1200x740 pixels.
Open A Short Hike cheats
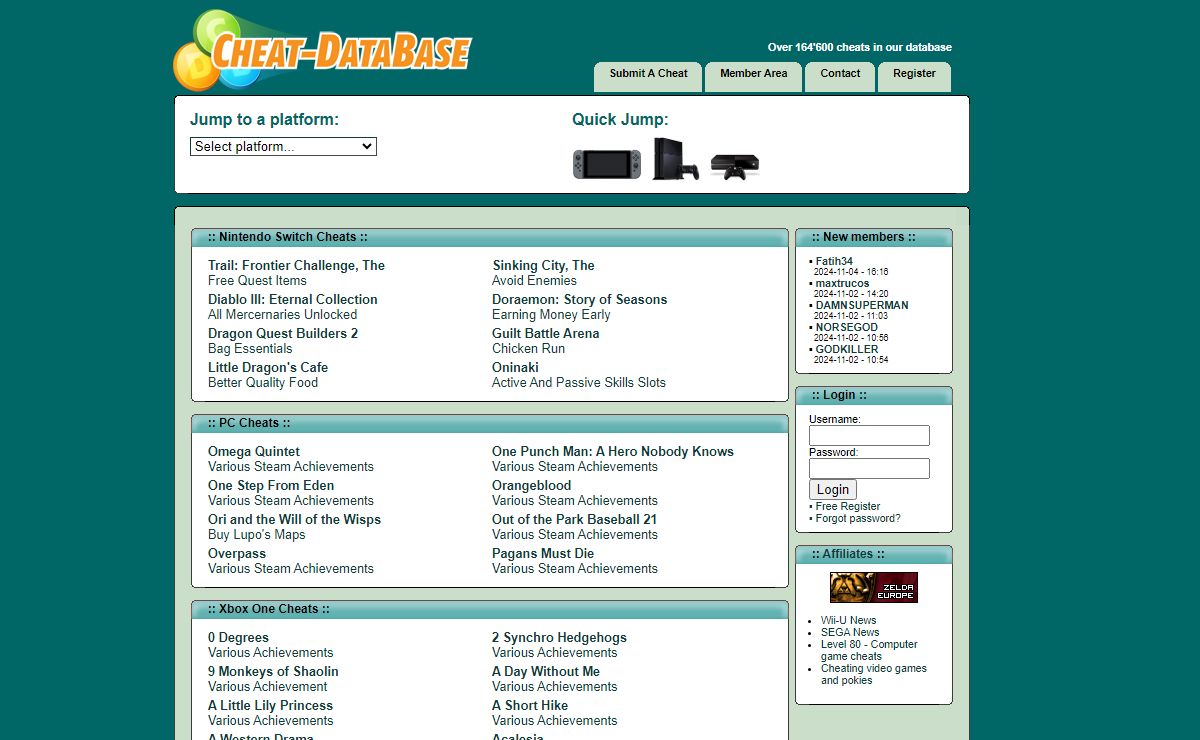(x=530, y=705)
